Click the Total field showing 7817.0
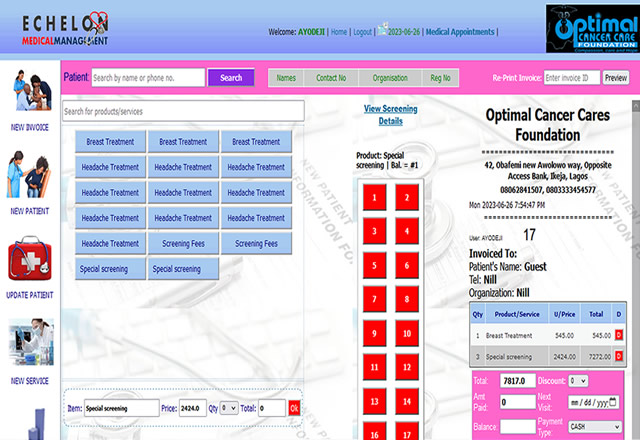This screenshot has width=640, height=440. pyautogui.click(x=518, y=381)
